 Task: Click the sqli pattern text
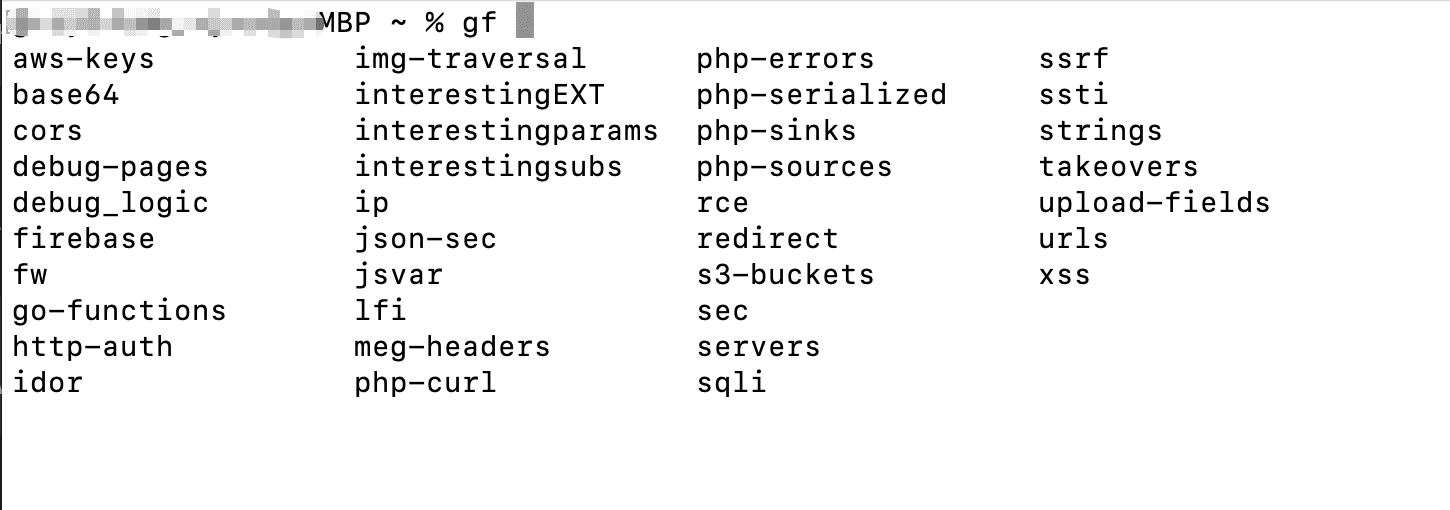[731, 383]
